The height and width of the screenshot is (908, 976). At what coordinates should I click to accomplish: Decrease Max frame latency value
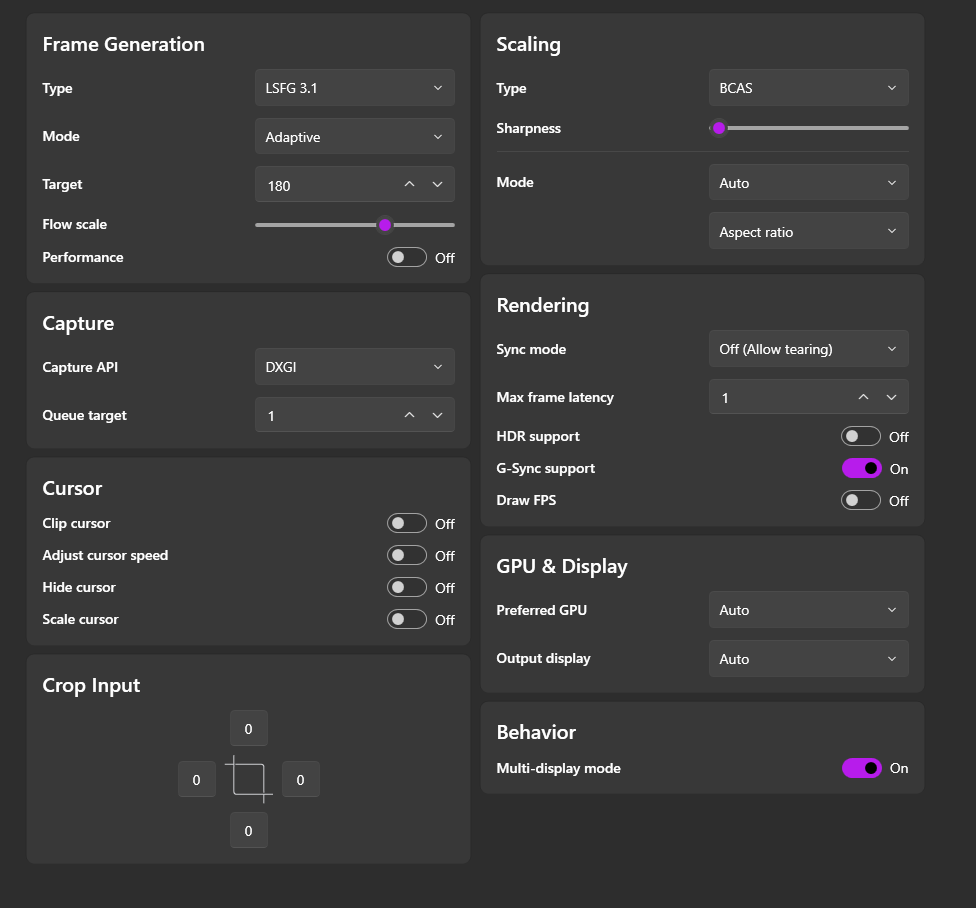click(891, 397)
